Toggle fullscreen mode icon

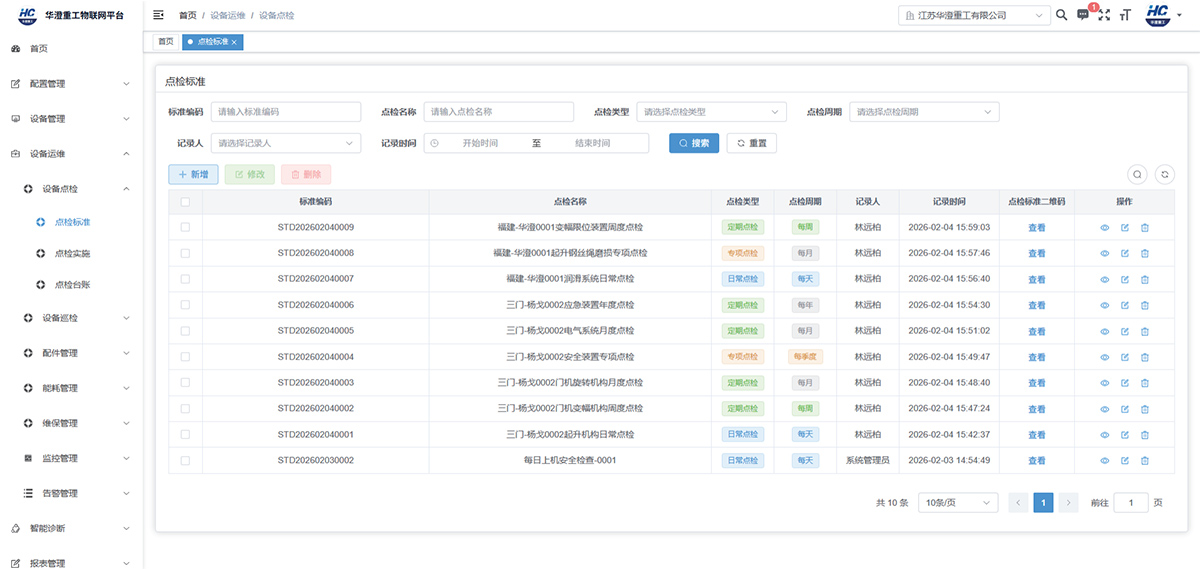tap(1105, 15)
